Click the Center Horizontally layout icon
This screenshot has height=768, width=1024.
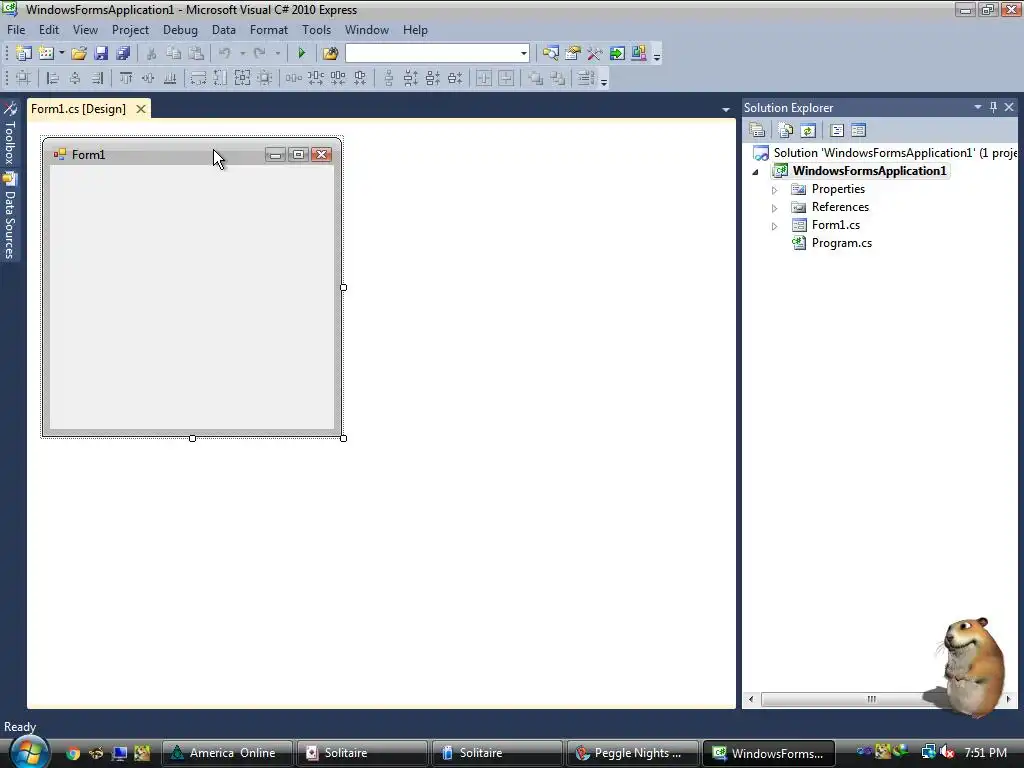(484, 78)
